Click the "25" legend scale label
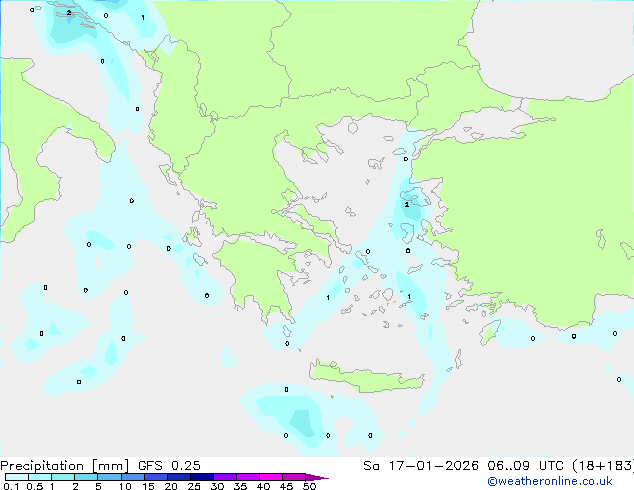This screenshot has height=490, width=634. point(194,486)
